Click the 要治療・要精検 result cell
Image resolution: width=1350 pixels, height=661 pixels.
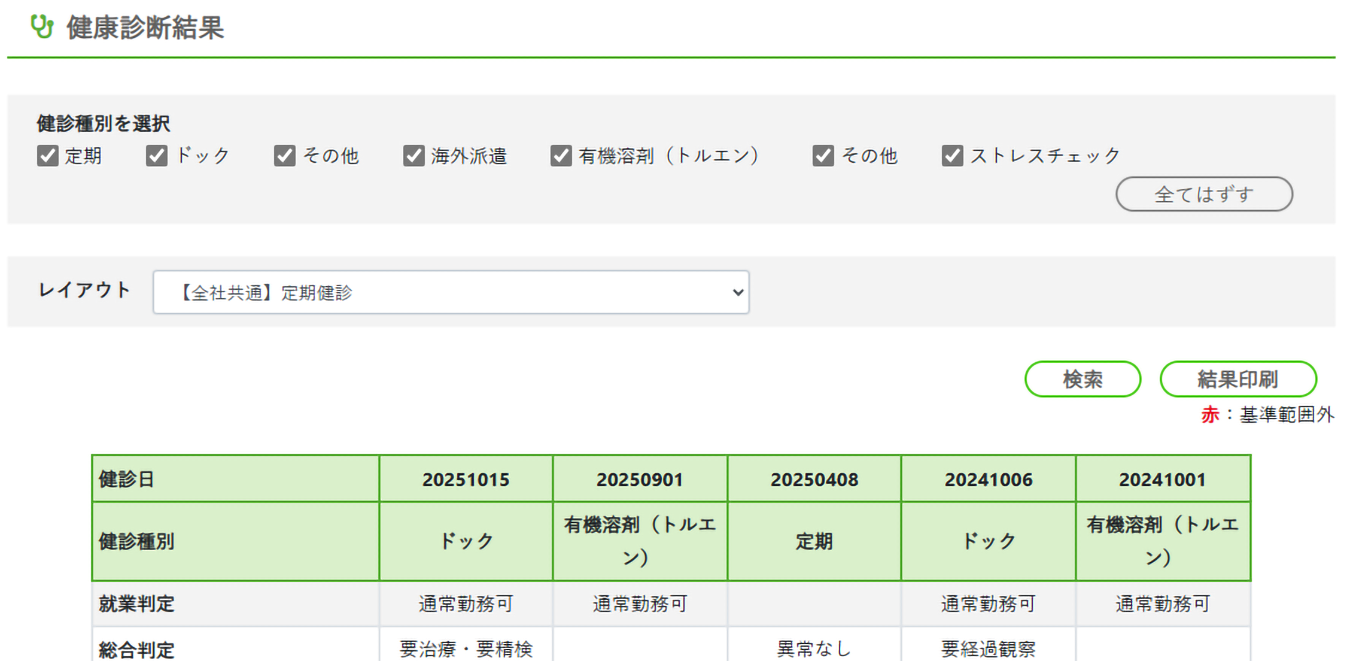[466, 649]
